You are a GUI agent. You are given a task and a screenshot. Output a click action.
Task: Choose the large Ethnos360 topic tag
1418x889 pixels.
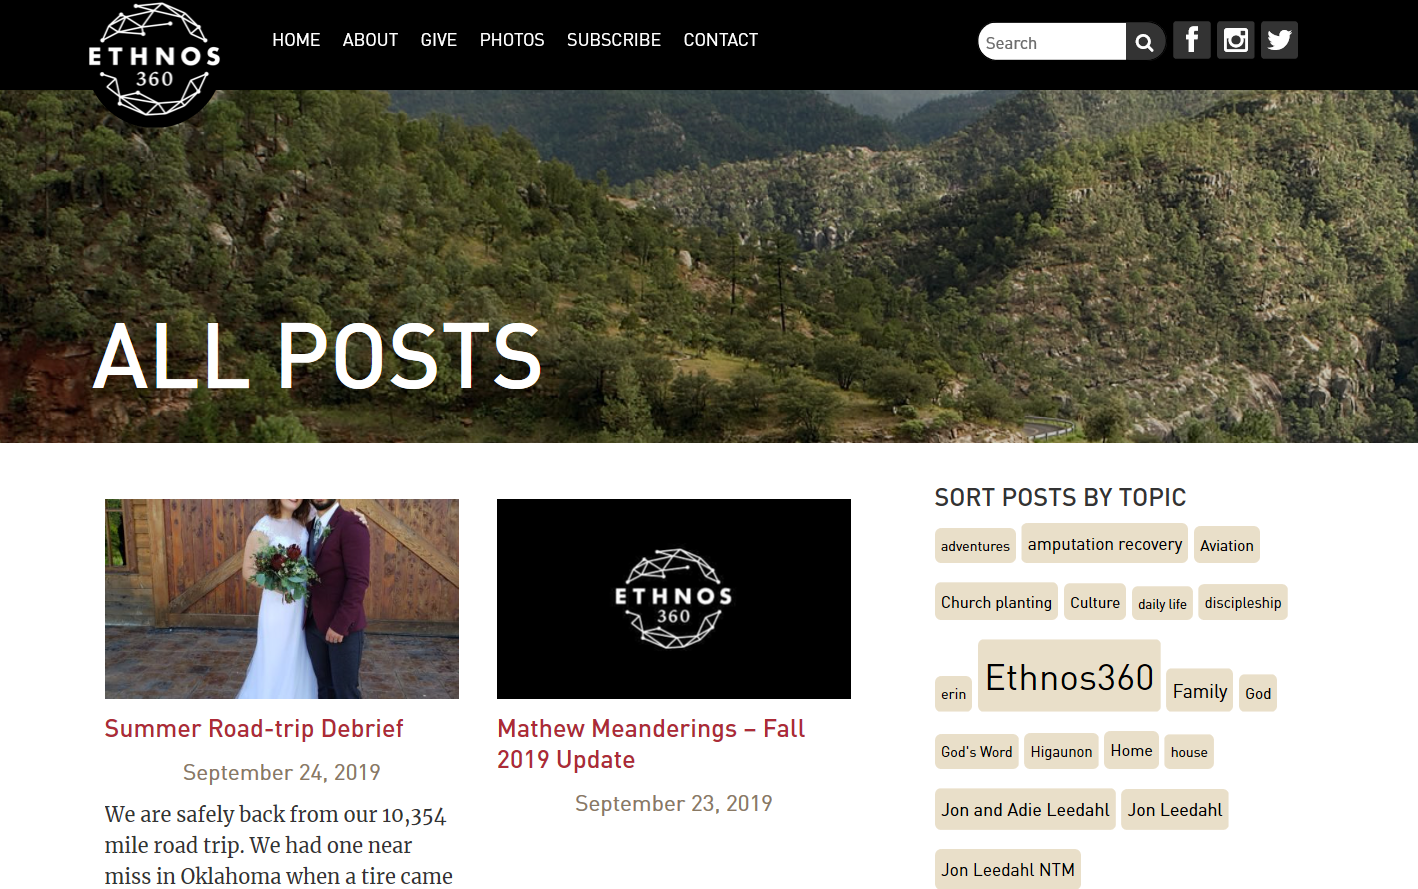point(1069,677)
